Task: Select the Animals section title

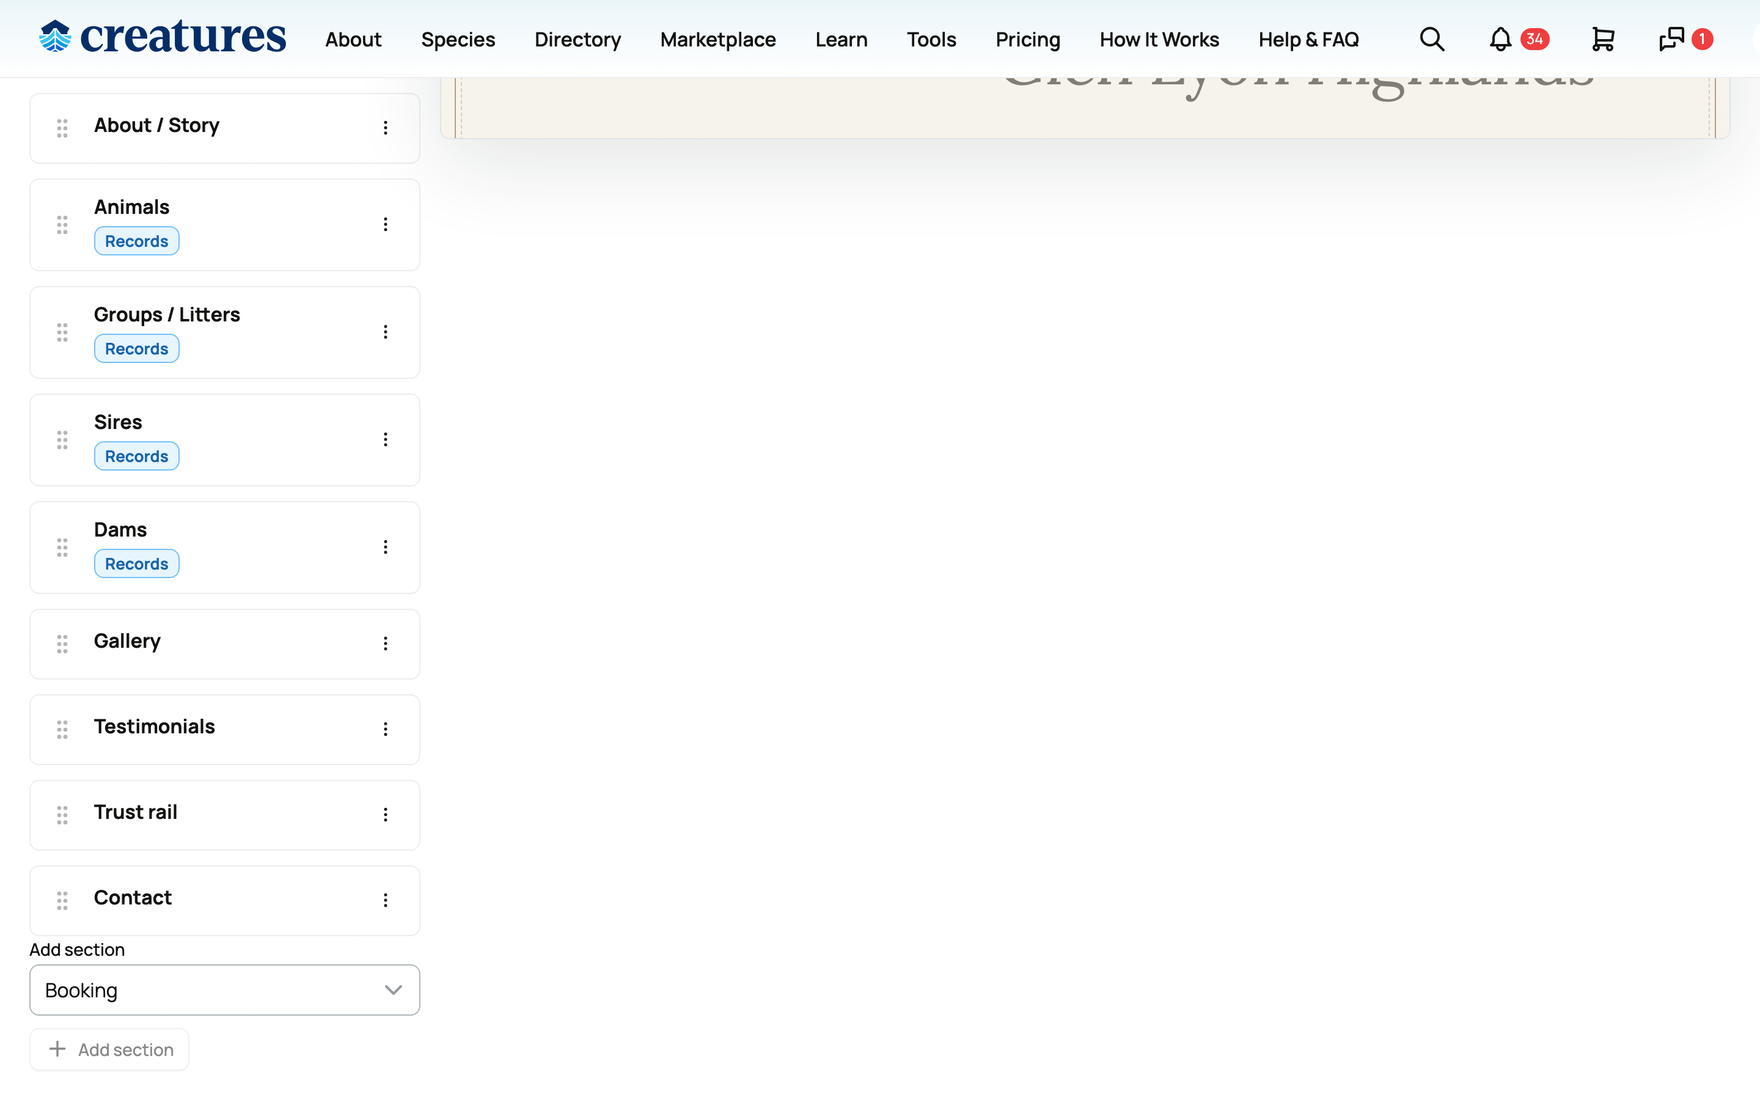Action: tap(132, 207)
